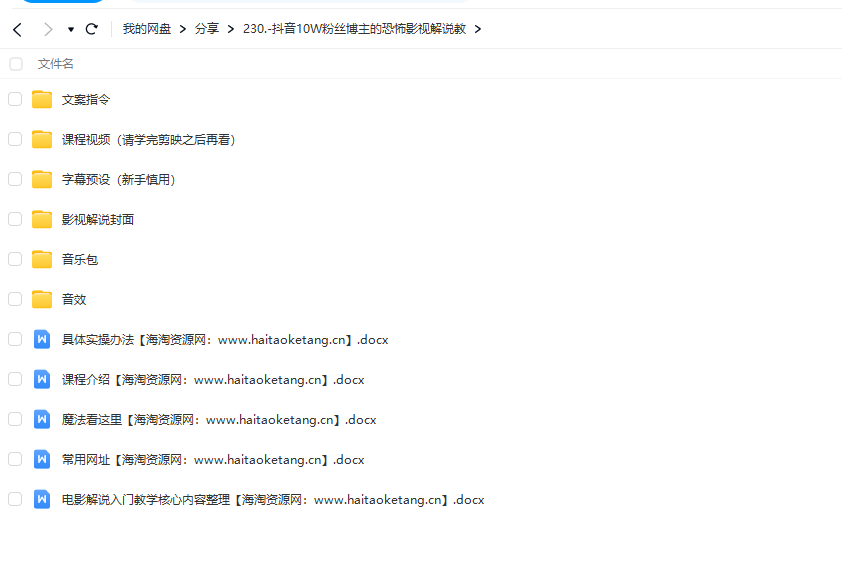
Task: Open the 音效 folder icon
Action: pos(41,299)
